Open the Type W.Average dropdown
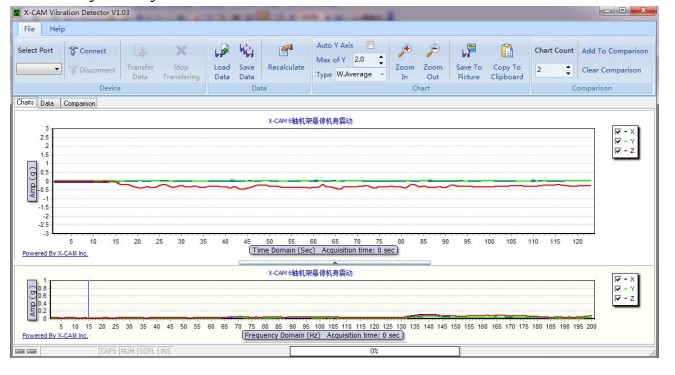The image size is (675, 375). pos(382,74)
